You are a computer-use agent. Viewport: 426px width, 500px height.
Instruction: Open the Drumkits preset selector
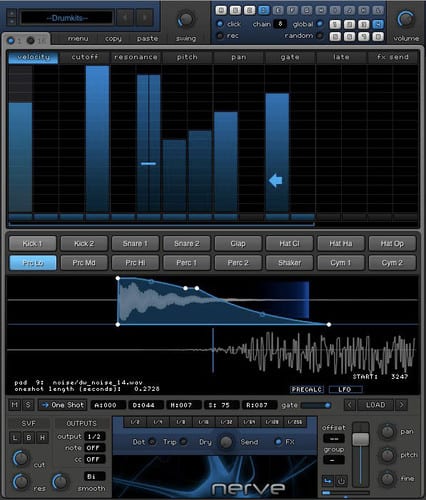[67, 18]
